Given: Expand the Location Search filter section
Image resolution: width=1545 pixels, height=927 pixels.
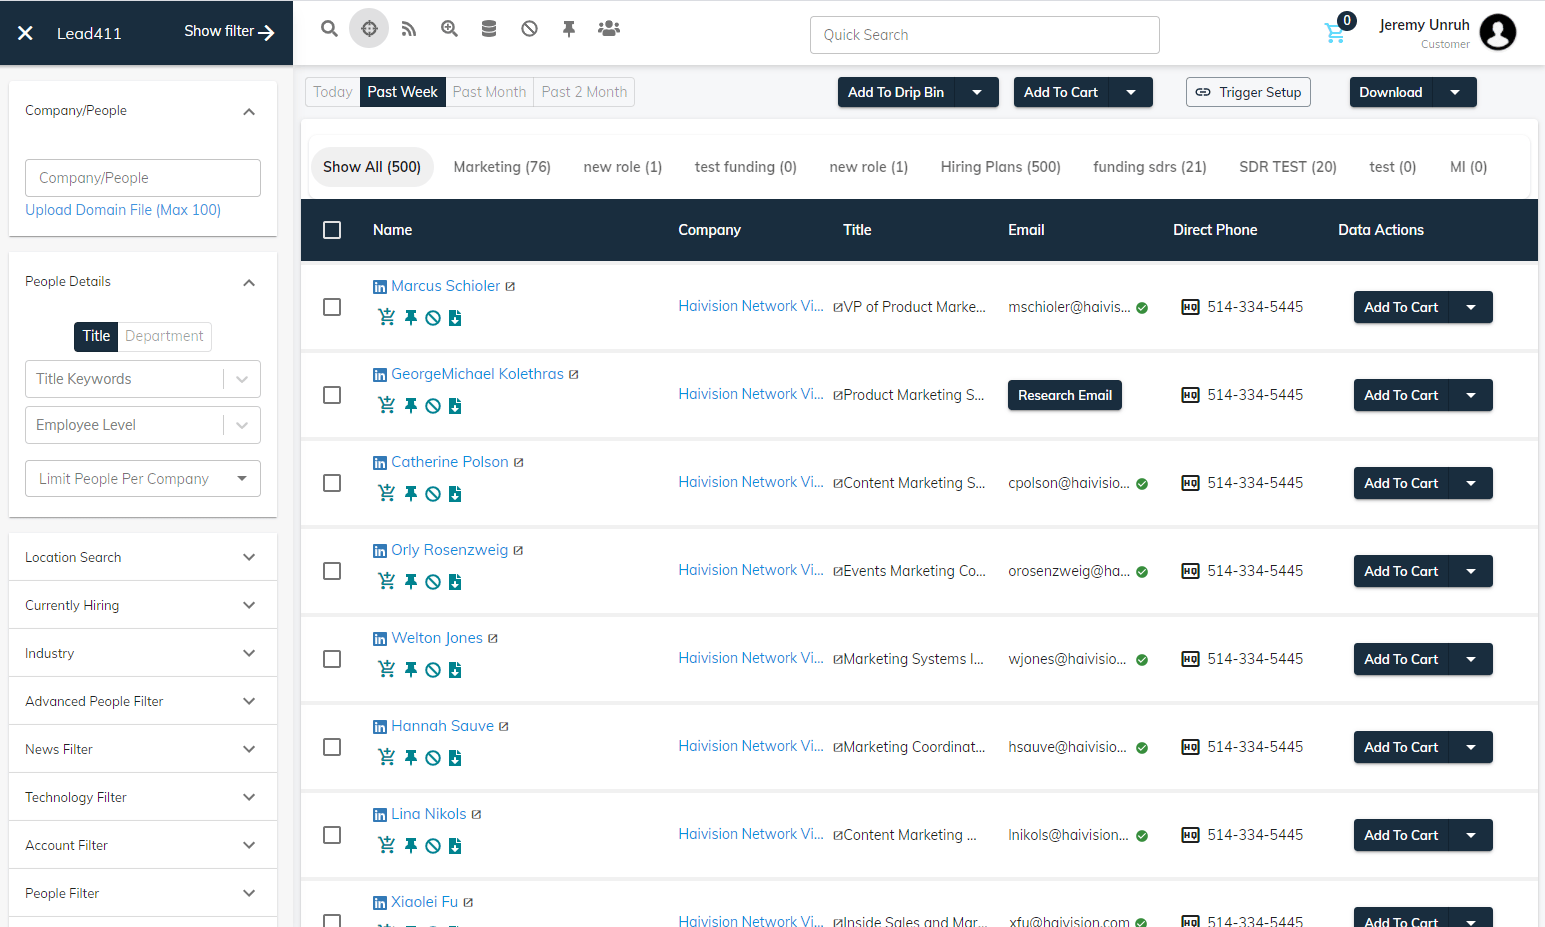Looking at the screenshot, I should (x=142, y=556).
